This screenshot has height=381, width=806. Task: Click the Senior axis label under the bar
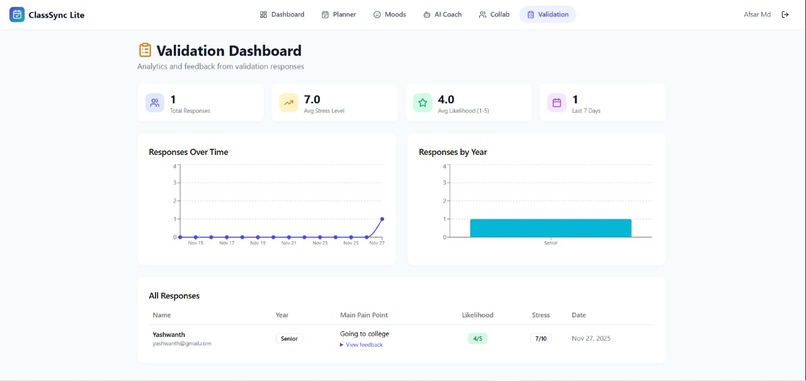click(x=551, y=243)
